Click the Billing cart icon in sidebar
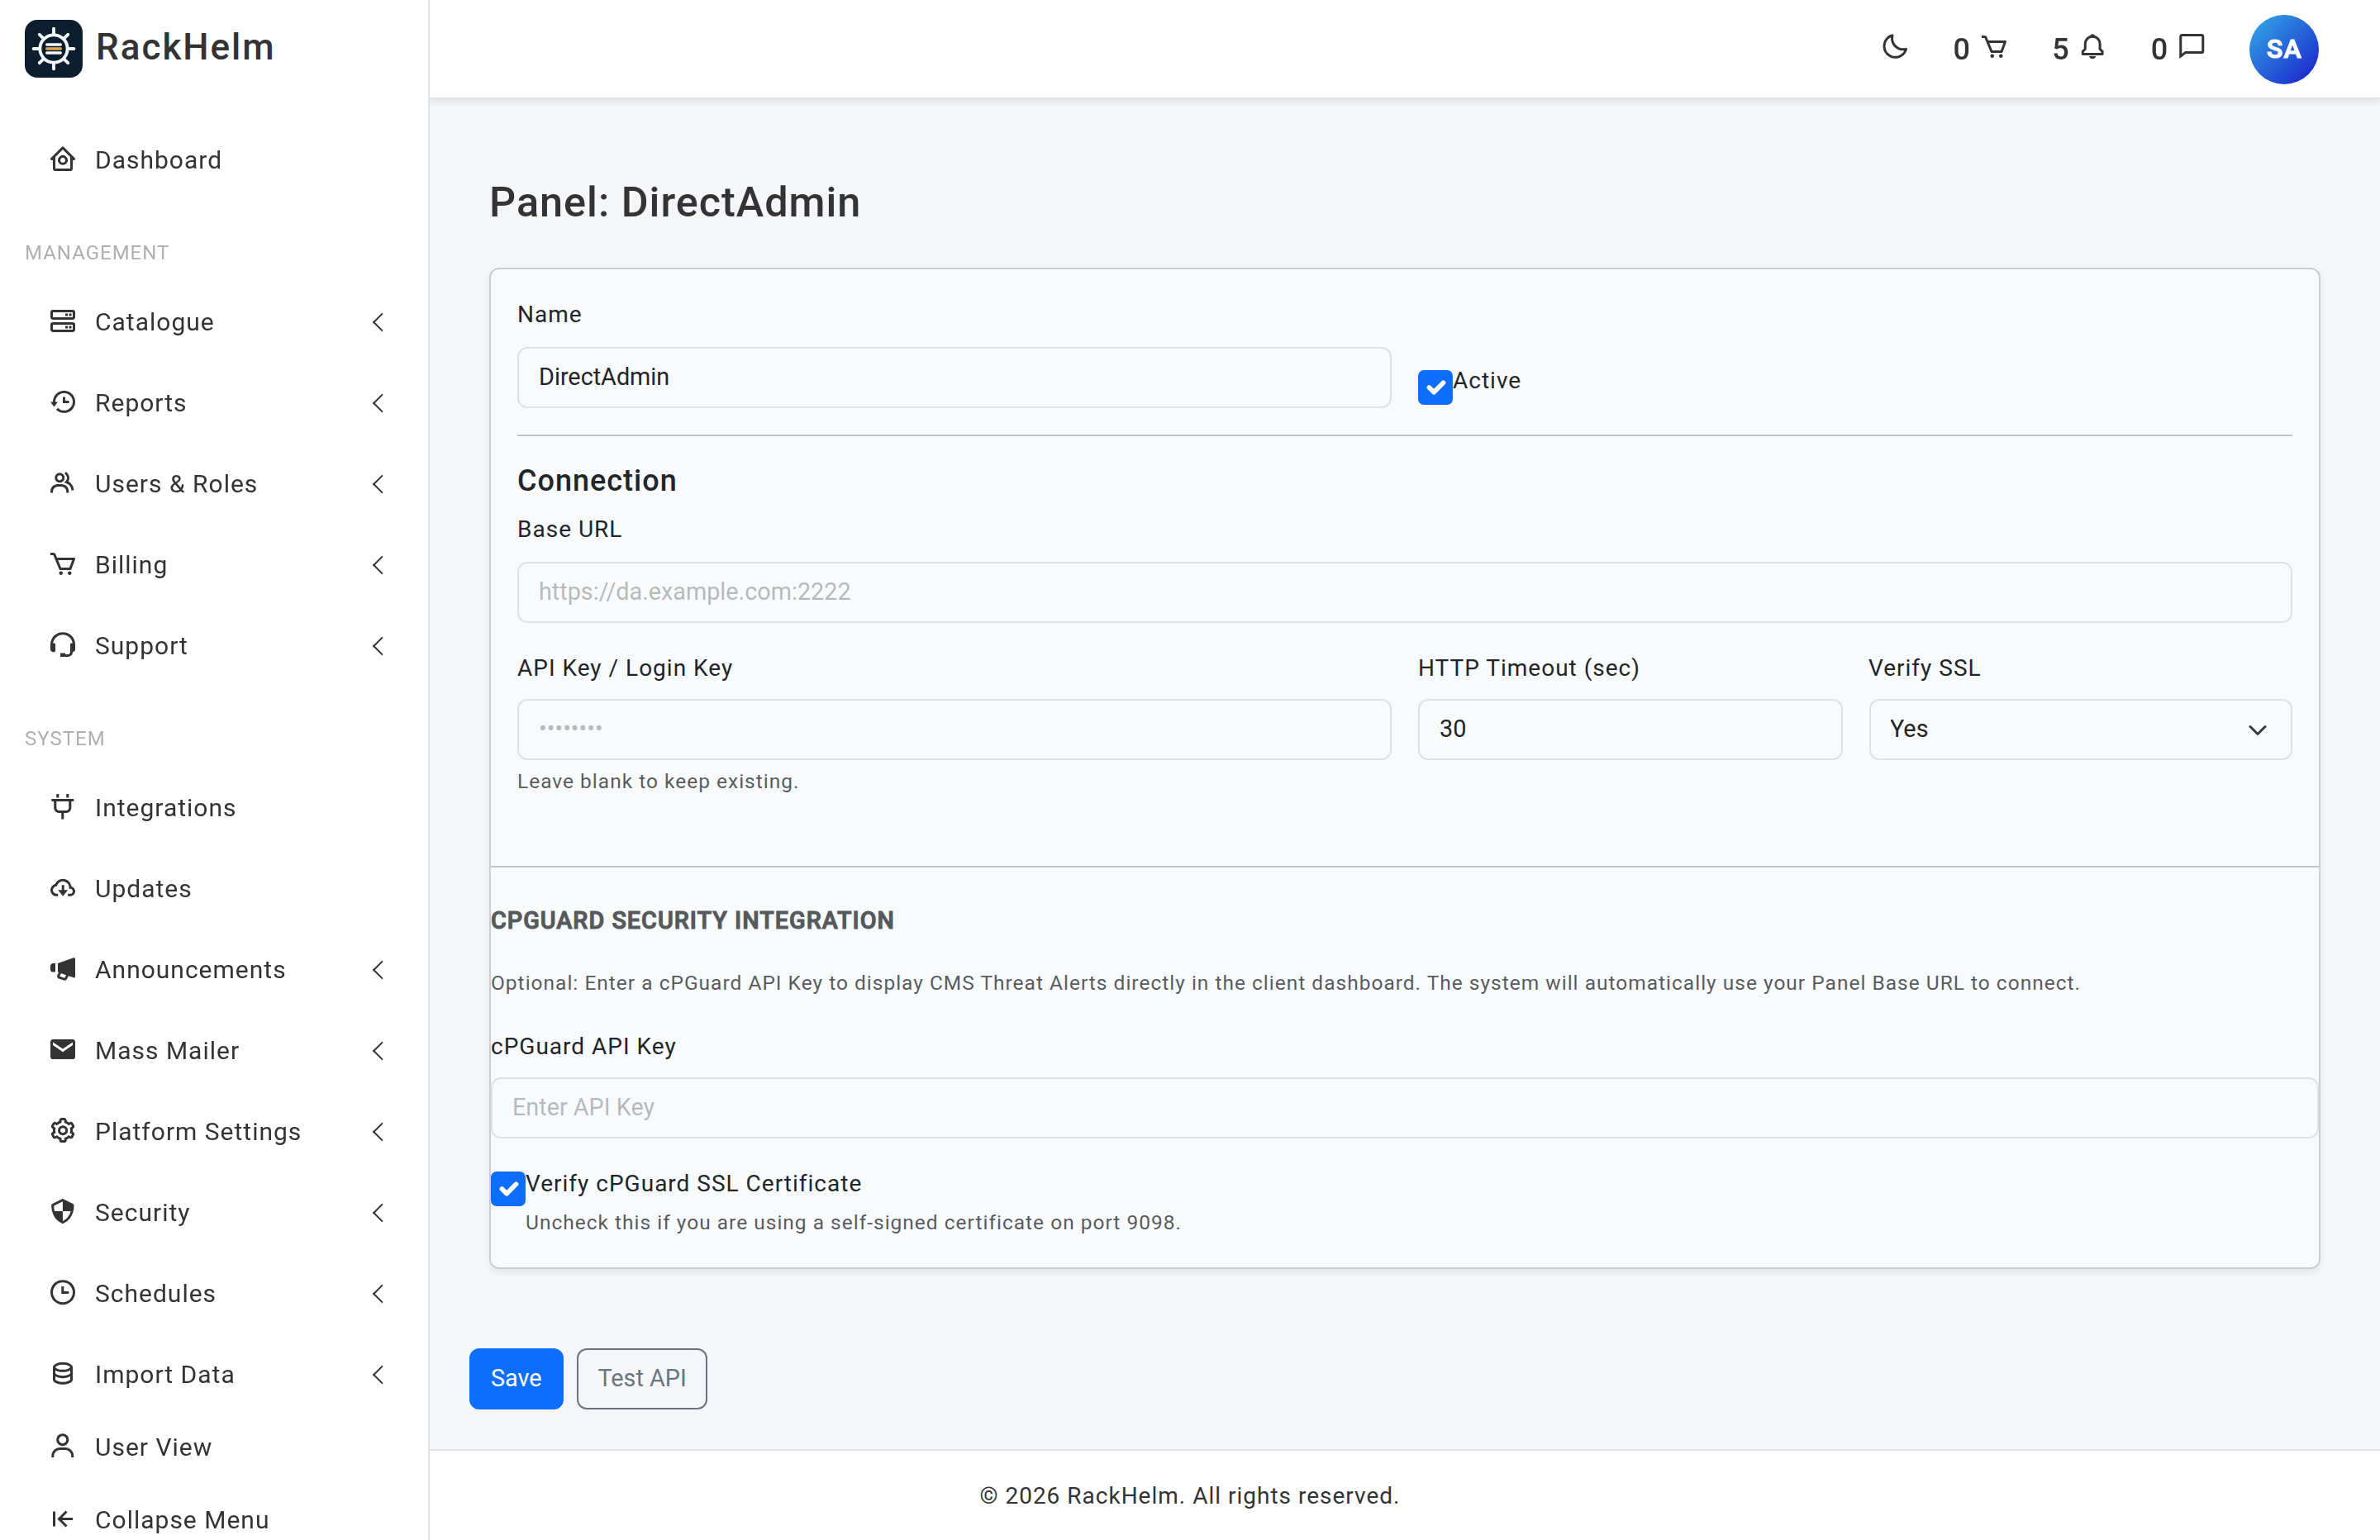2380x1540 pixels. (x=62, y=564)
